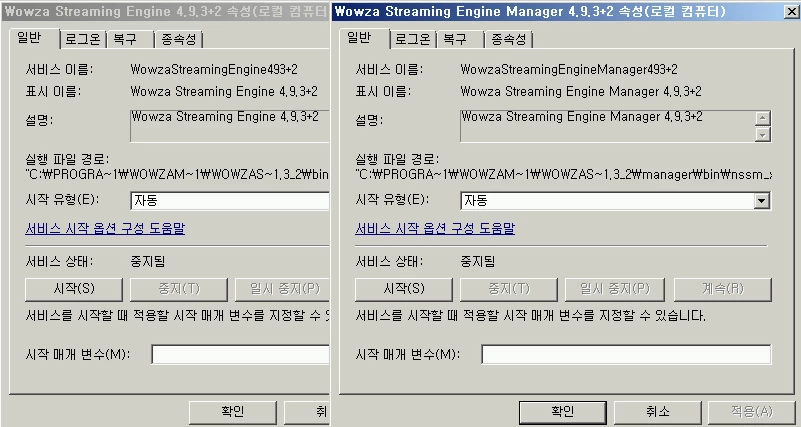Click display name Wowza Streaming Engine Manager 4.9.3+2

tap(581, 92)
